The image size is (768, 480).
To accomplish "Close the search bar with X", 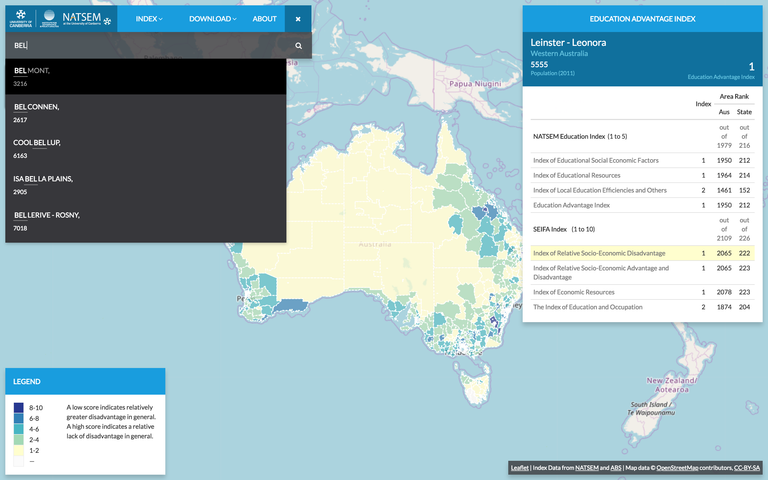I will [x=298, y=19].
